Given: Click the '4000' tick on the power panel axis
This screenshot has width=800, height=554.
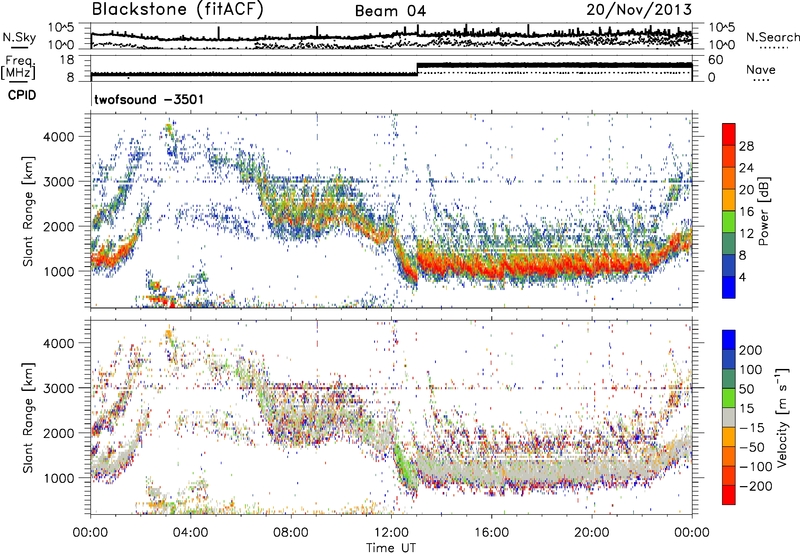Looking at the screenshot, I should pos(58,137).
